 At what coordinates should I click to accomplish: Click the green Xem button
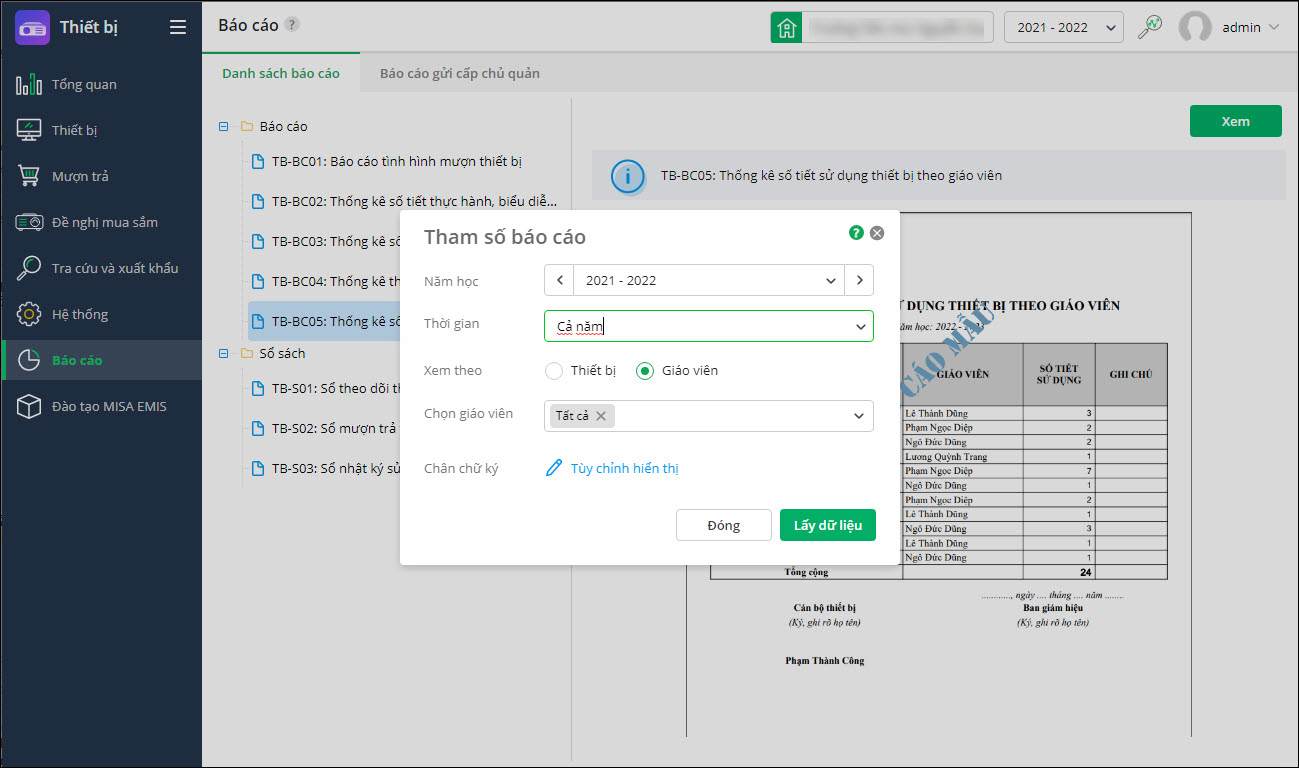coord(1235,121)
